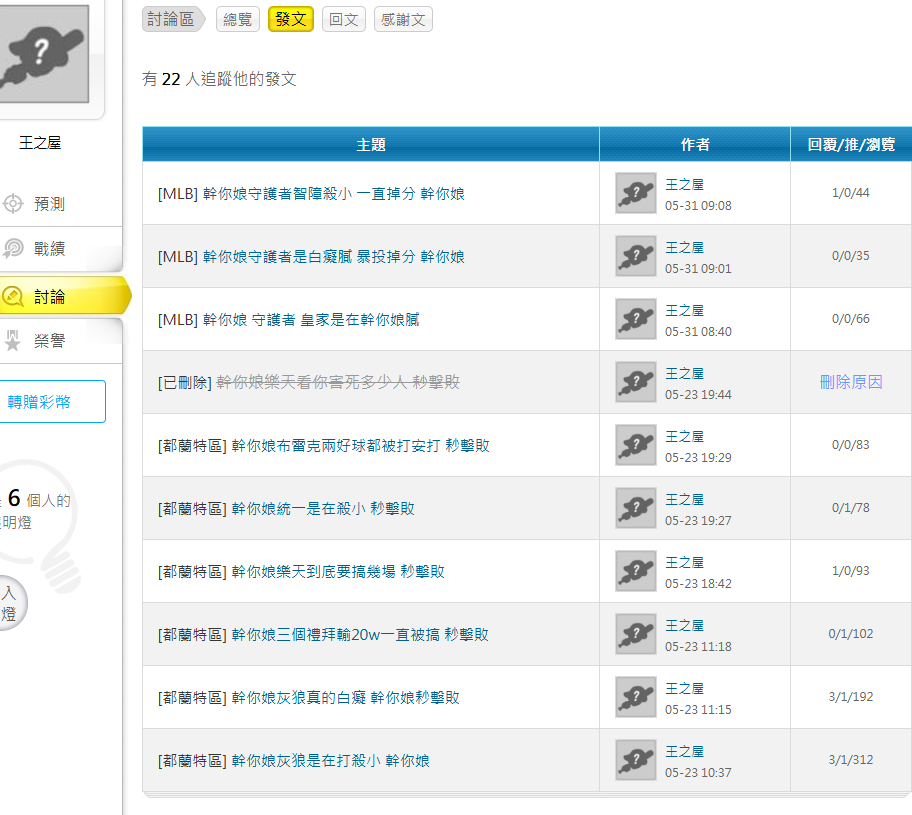Select author avatar in the 05-31 08:40 row

pyautogui.click(x=636, y=319)
